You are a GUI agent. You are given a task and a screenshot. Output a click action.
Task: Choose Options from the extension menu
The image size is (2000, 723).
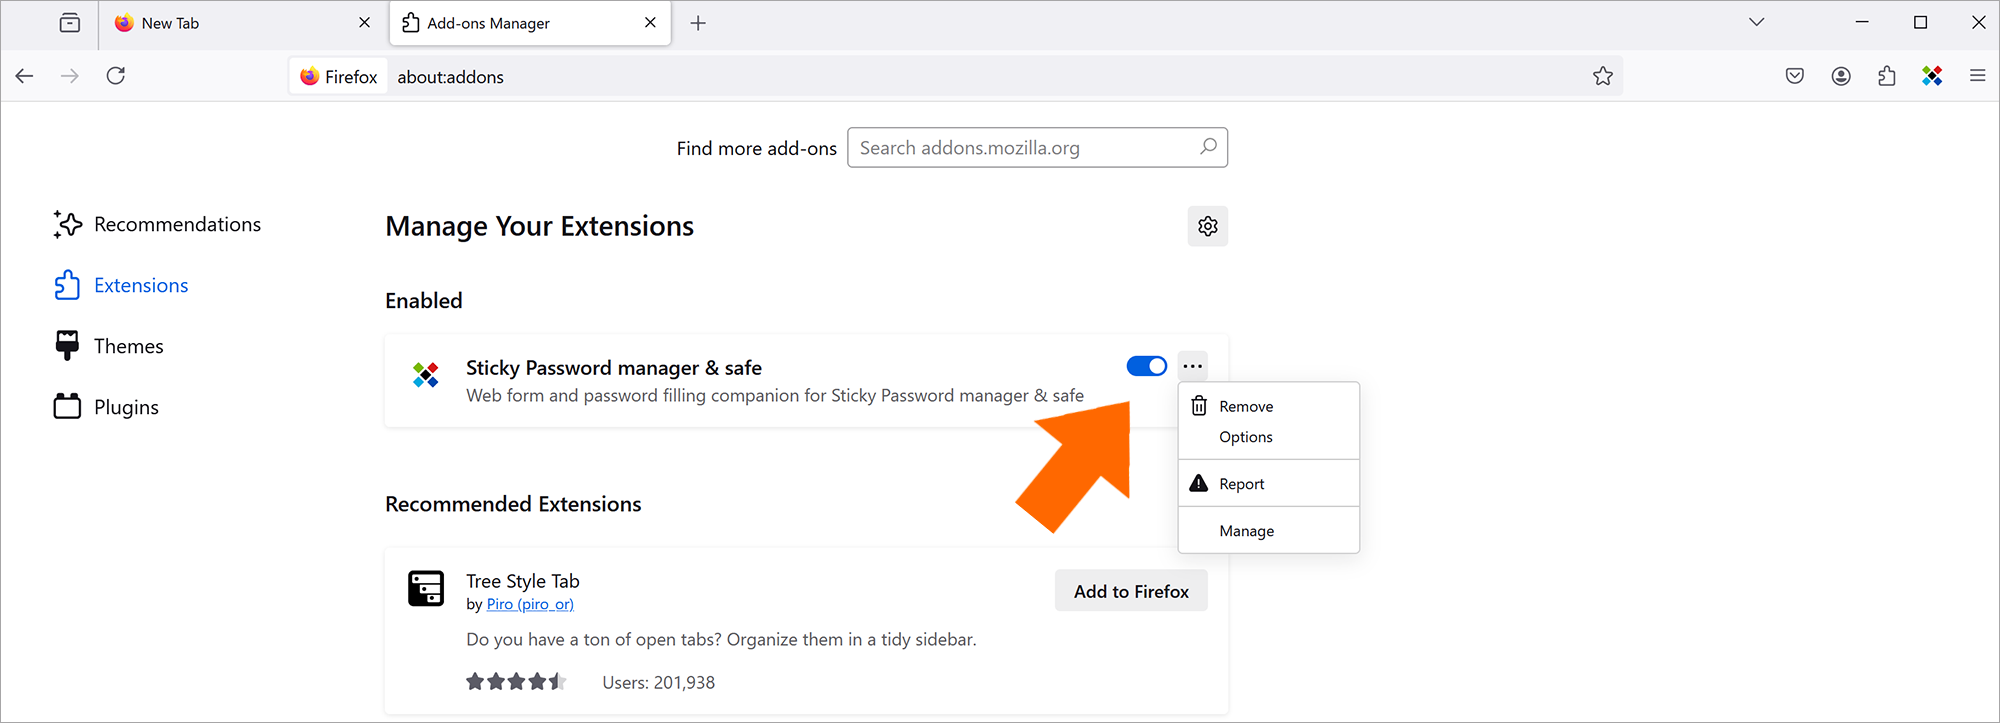[x=1269, y=437]
